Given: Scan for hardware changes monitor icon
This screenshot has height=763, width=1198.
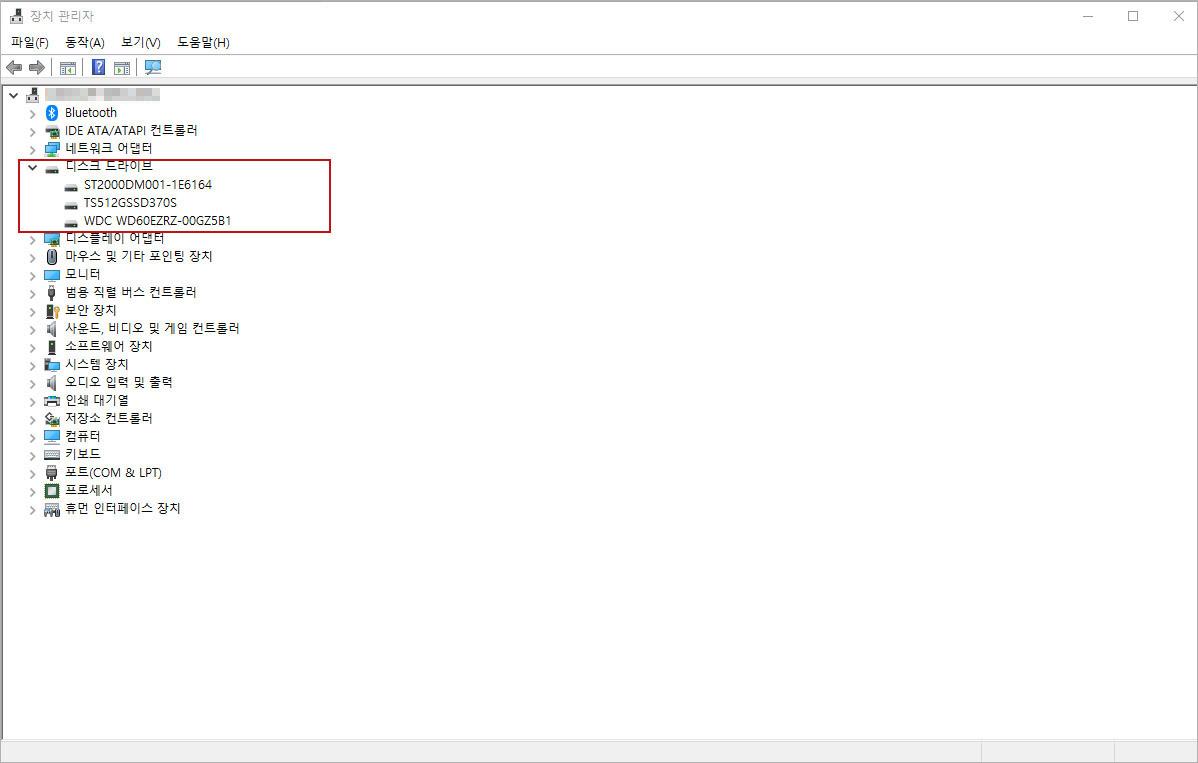Looking at the screenshot, I should 153,67.
